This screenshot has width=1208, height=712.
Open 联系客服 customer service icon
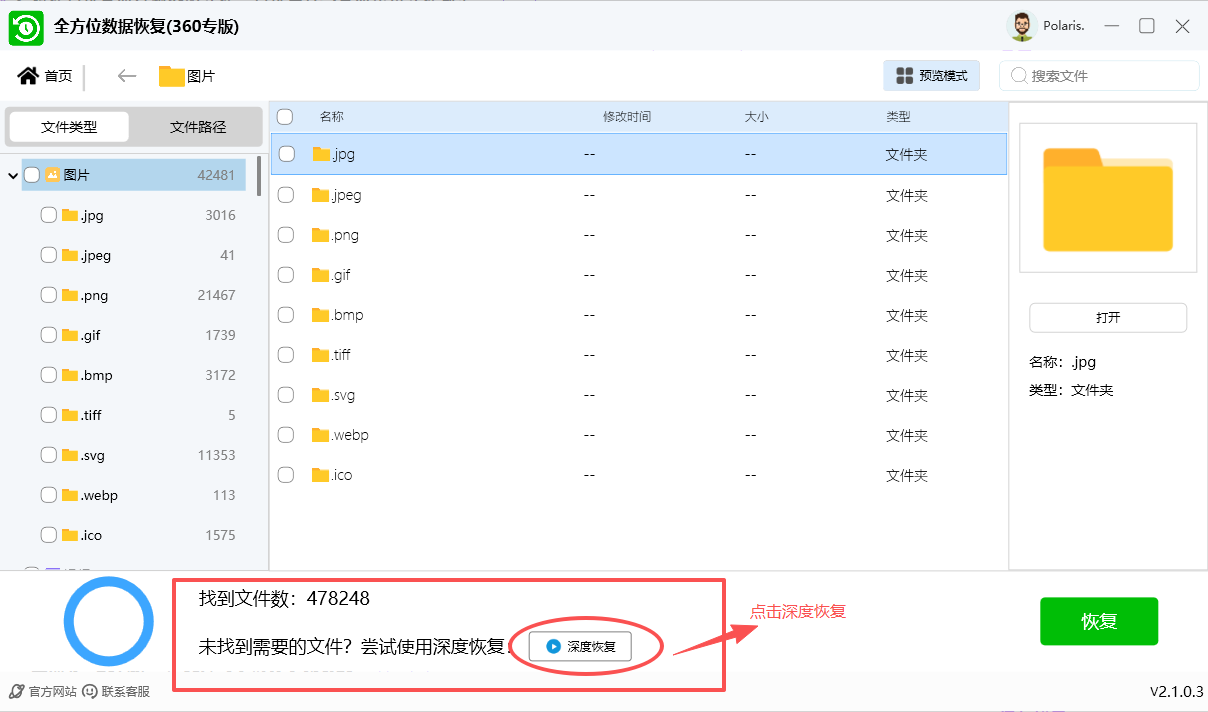(x=90, y=691)
